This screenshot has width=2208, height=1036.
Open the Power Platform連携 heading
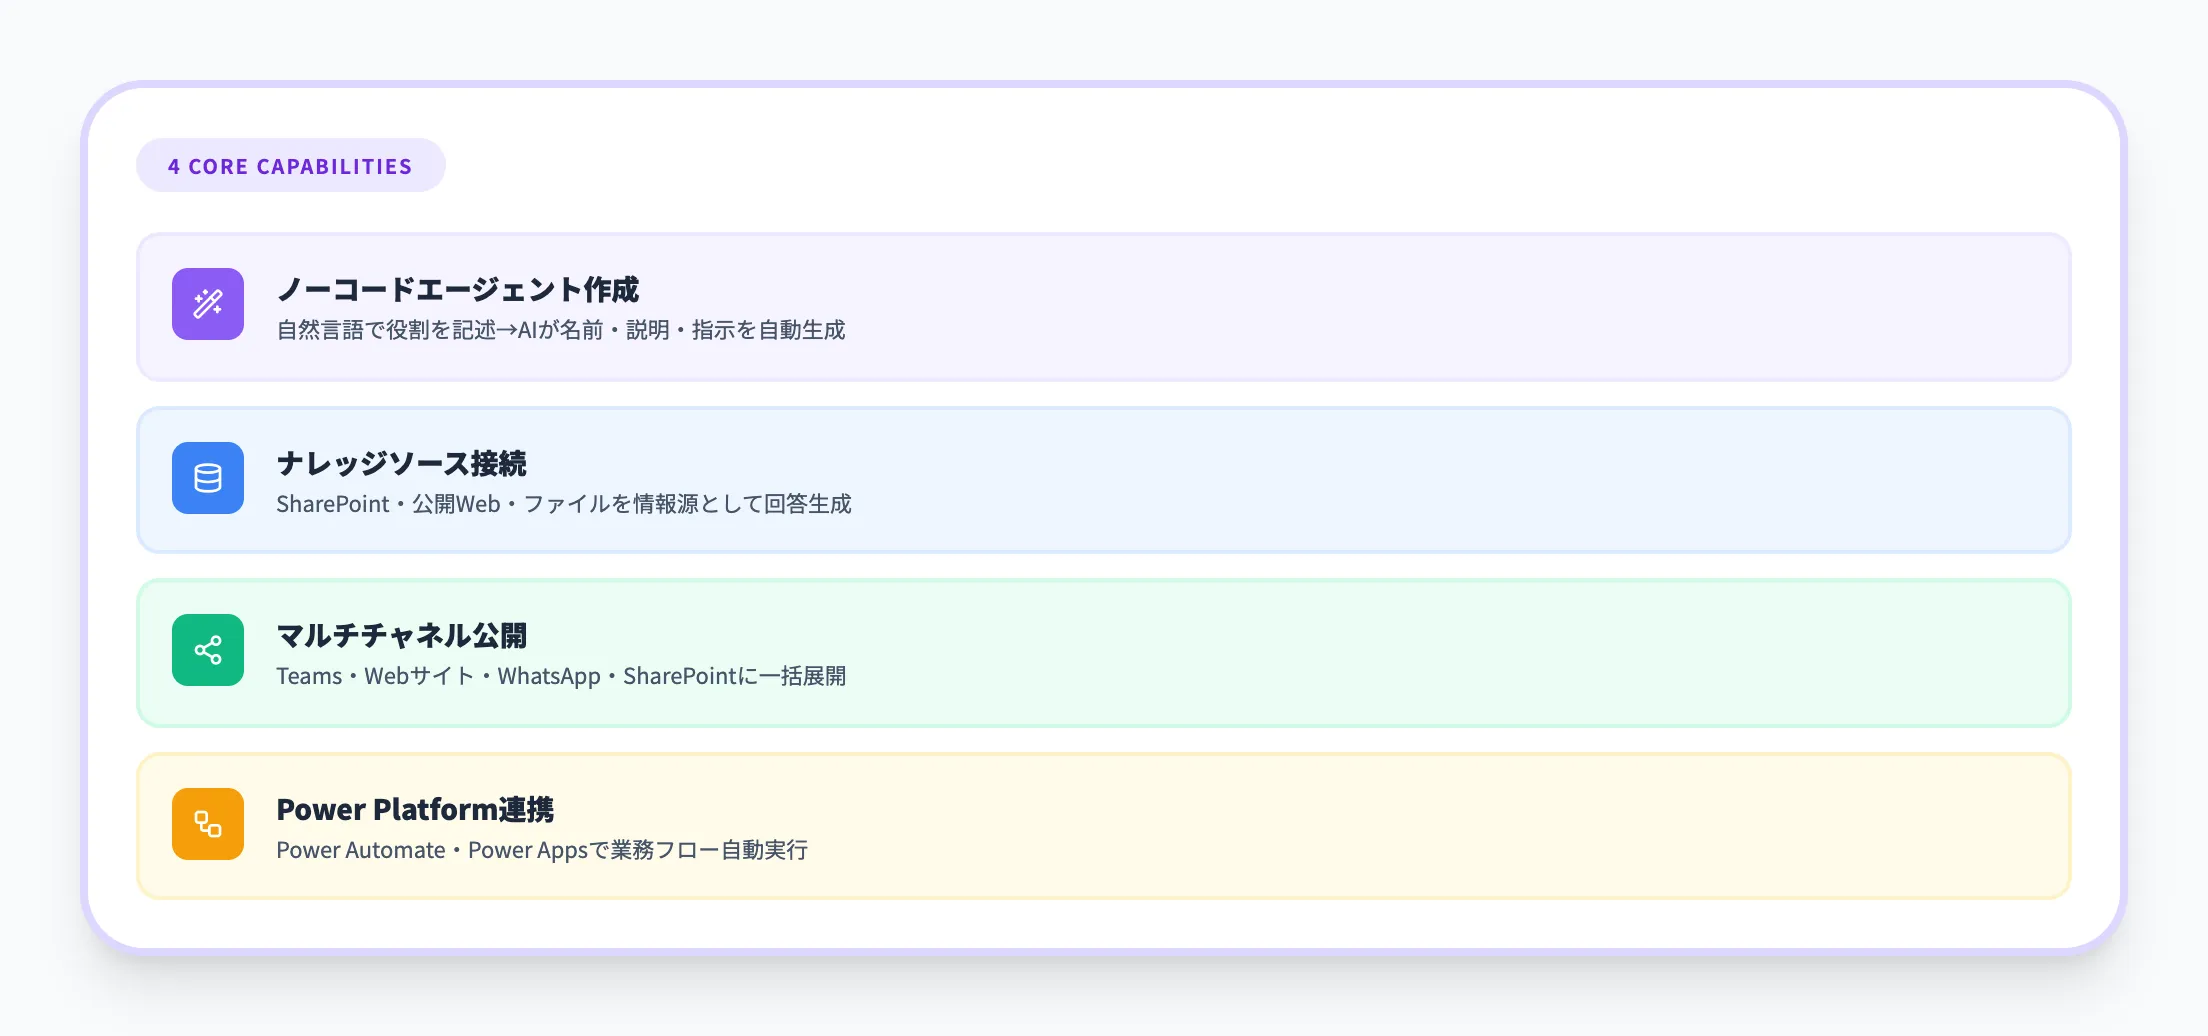pyautogui.click(x=414, y=809)
